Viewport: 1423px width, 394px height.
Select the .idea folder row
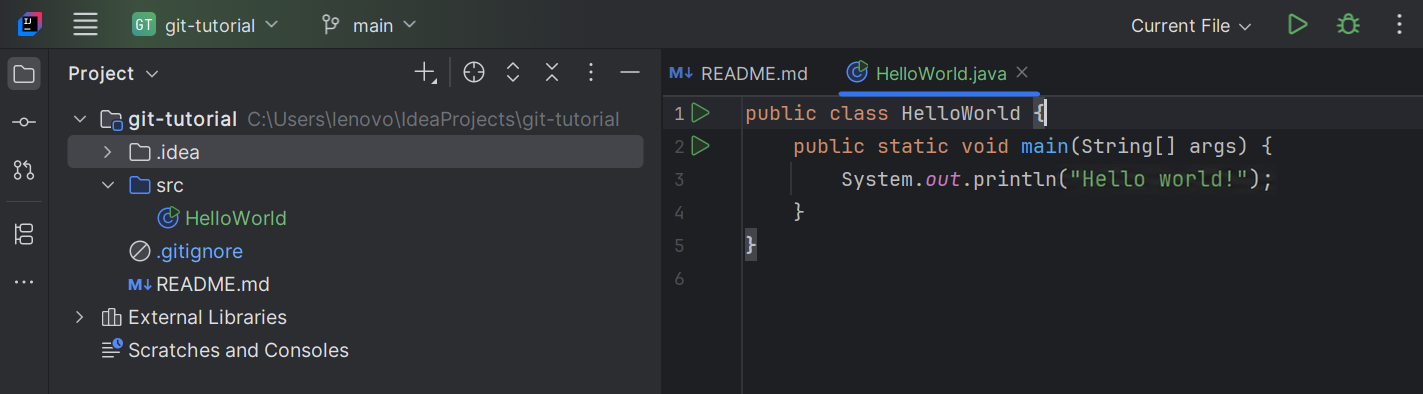coord(355,153)
